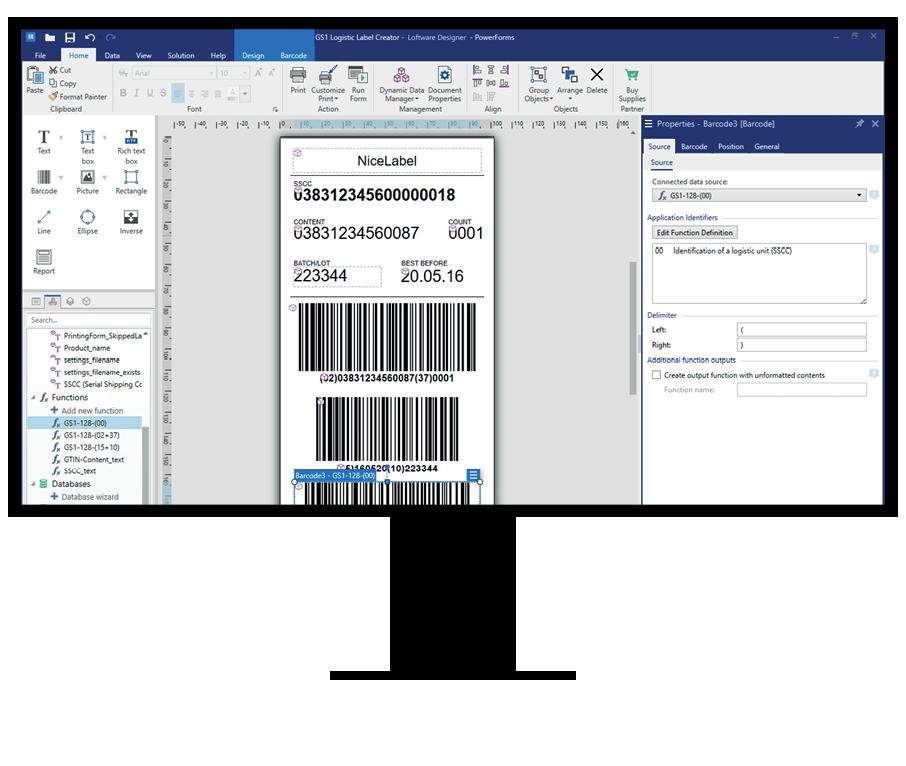Click the Save icon in title bar
Viewport: 906px width, 766px height.
click(70, 38)
